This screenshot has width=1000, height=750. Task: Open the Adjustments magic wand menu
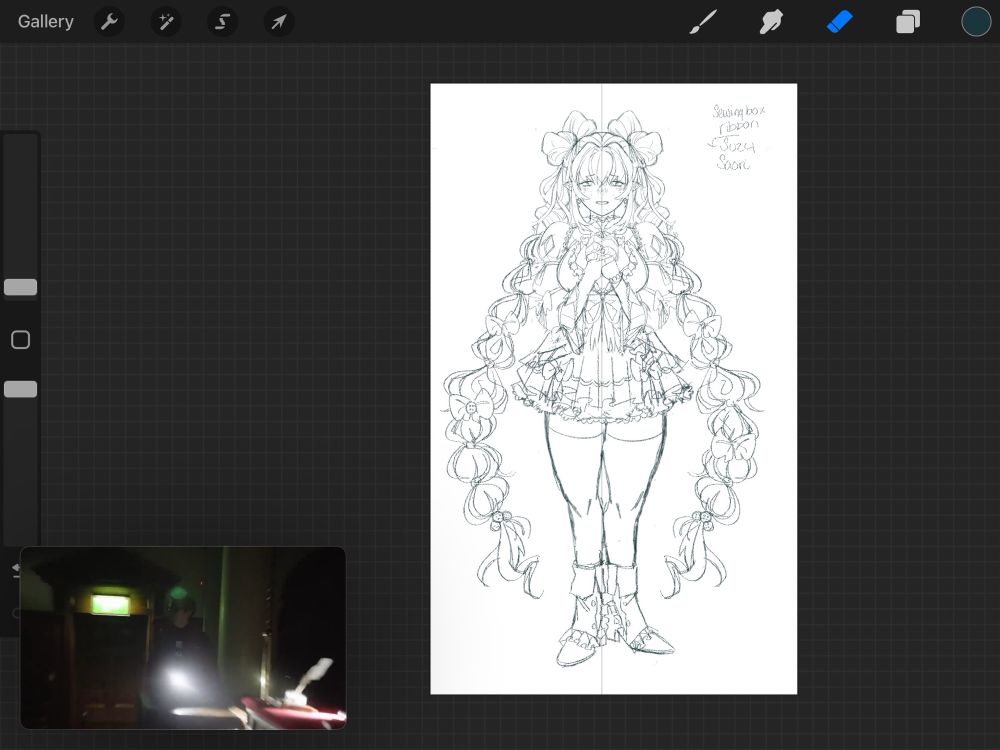pyautogui.click(x=166, y=22)
